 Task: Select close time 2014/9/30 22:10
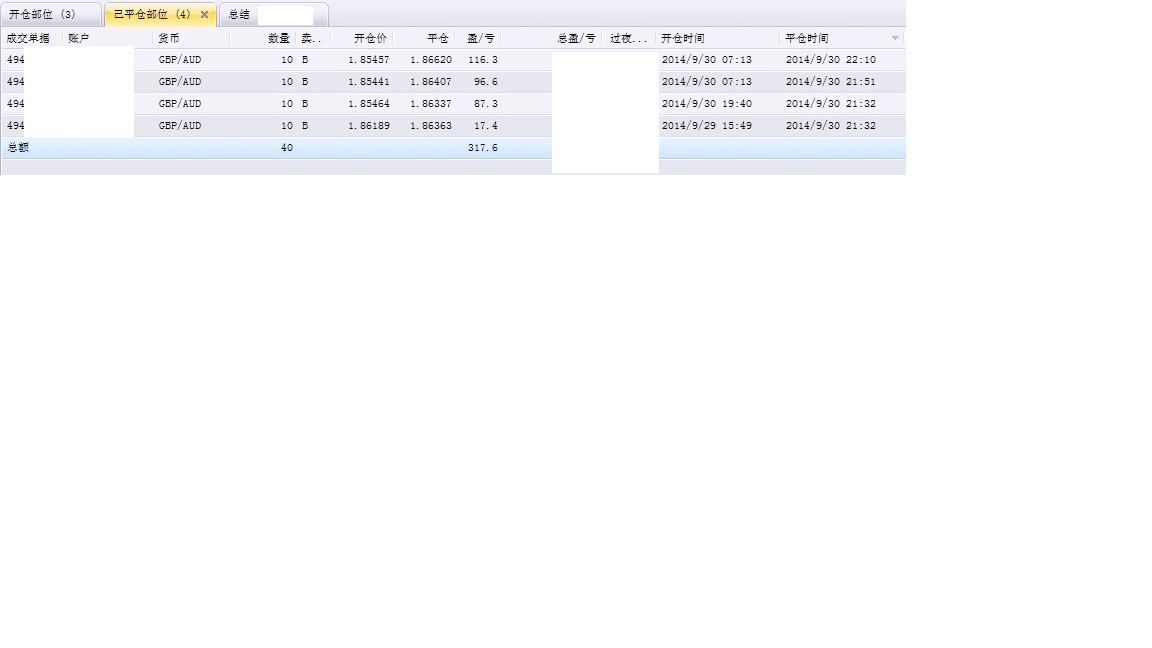[x=830, y=60]
